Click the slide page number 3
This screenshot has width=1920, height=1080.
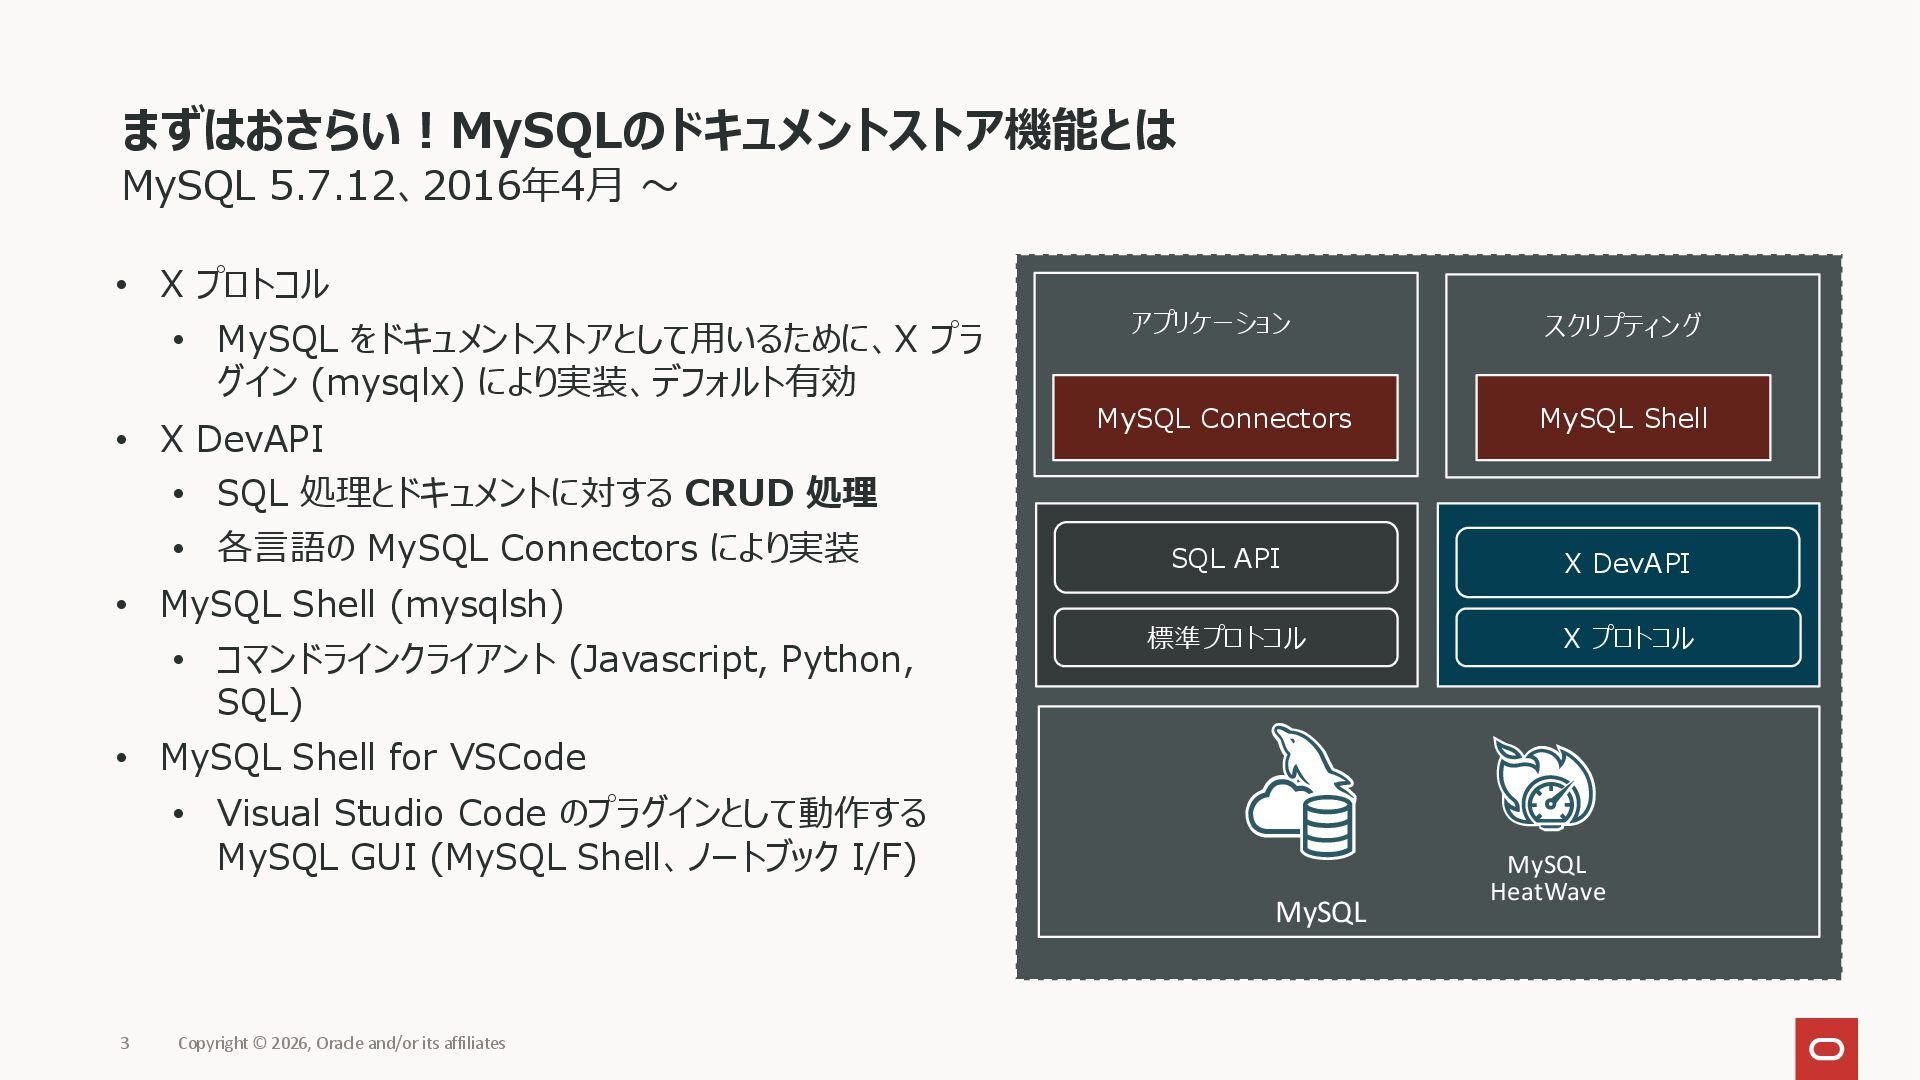(125, 1043)
